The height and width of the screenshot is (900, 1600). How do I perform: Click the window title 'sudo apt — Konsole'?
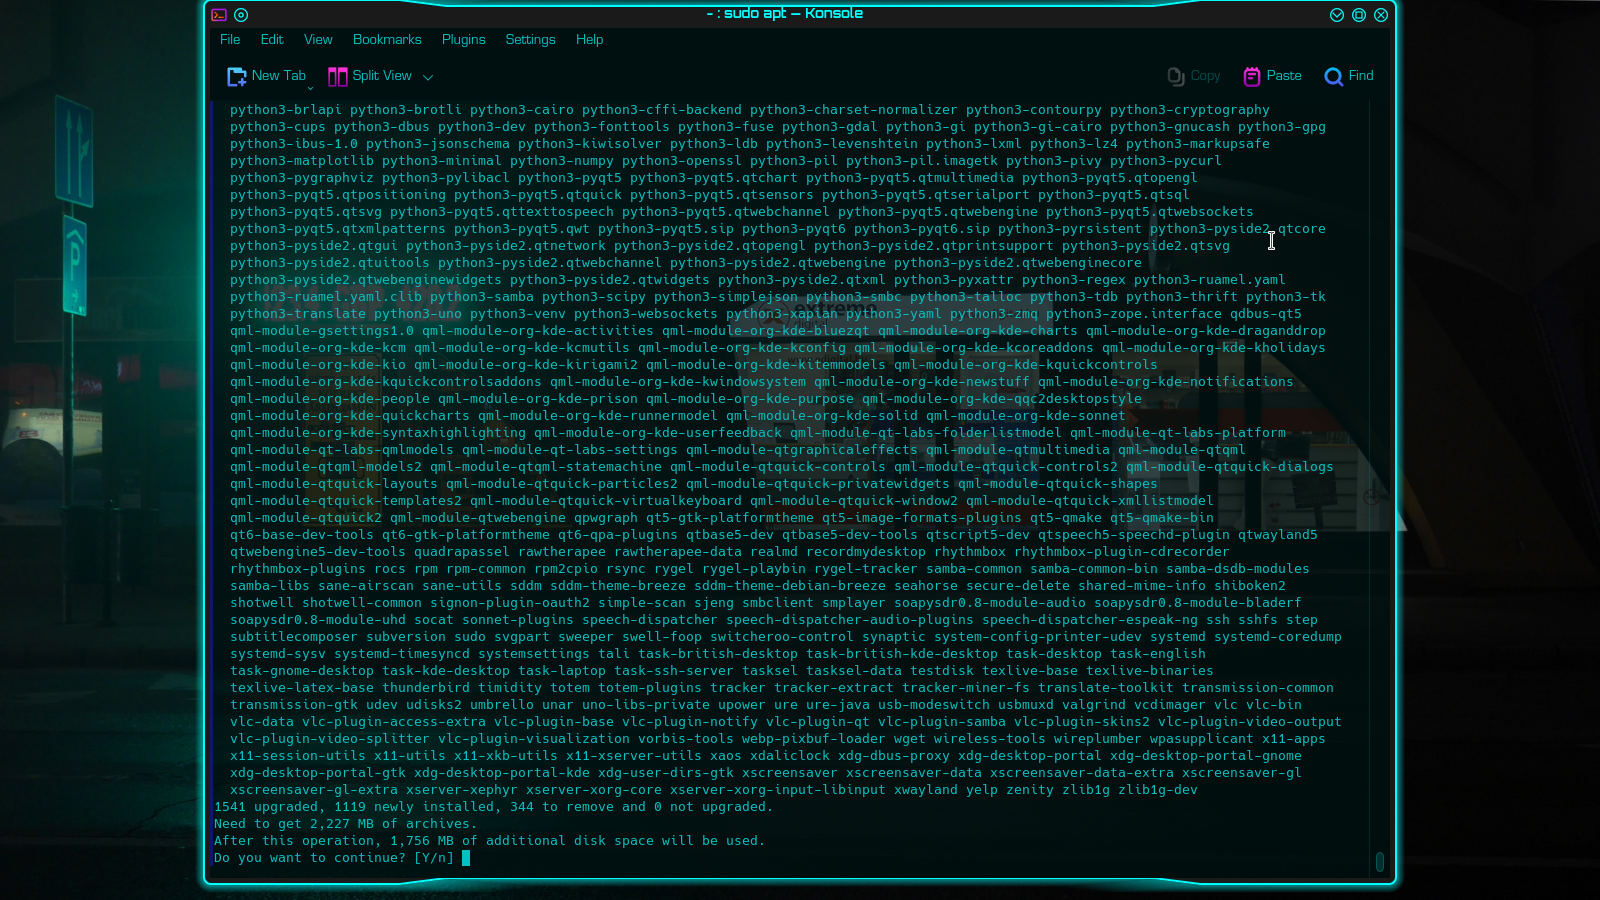(x=793, y=13)
